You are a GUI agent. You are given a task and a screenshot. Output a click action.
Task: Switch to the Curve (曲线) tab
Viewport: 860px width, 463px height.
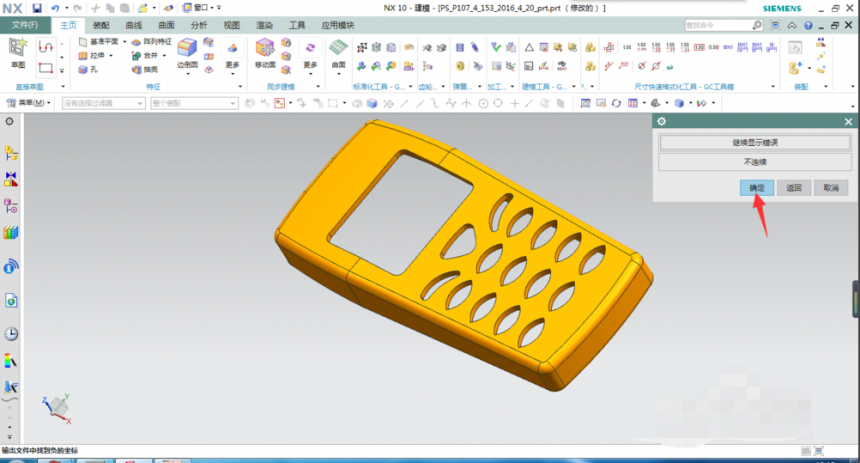click(133, 25)
